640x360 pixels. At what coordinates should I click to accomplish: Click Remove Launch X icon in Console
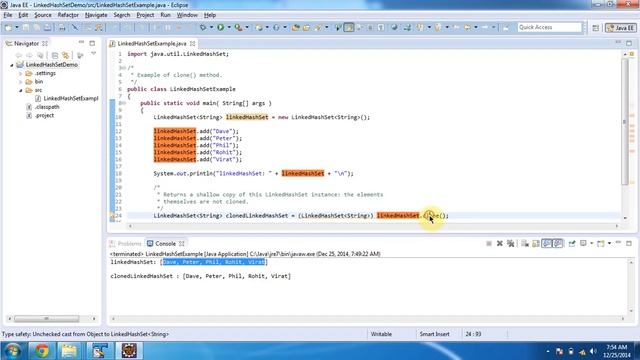tap(500, 244)
